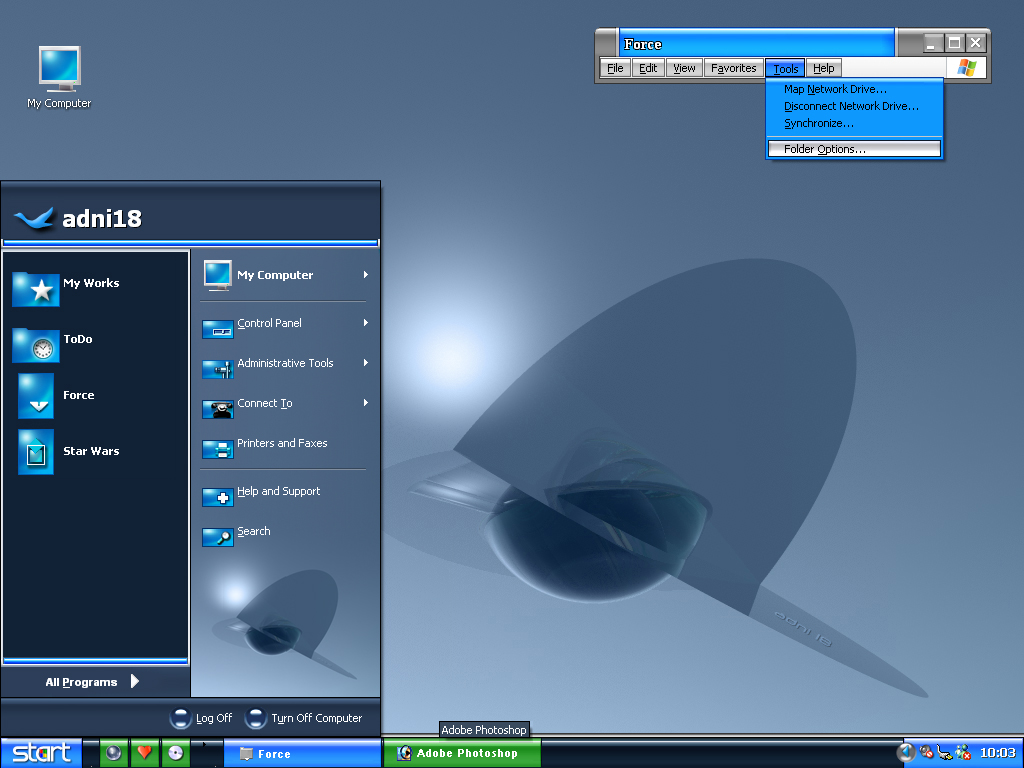Expand the All Programs arrow
Image resolution: width=1024 pixels, height=768 pixels.
point(135,681)
